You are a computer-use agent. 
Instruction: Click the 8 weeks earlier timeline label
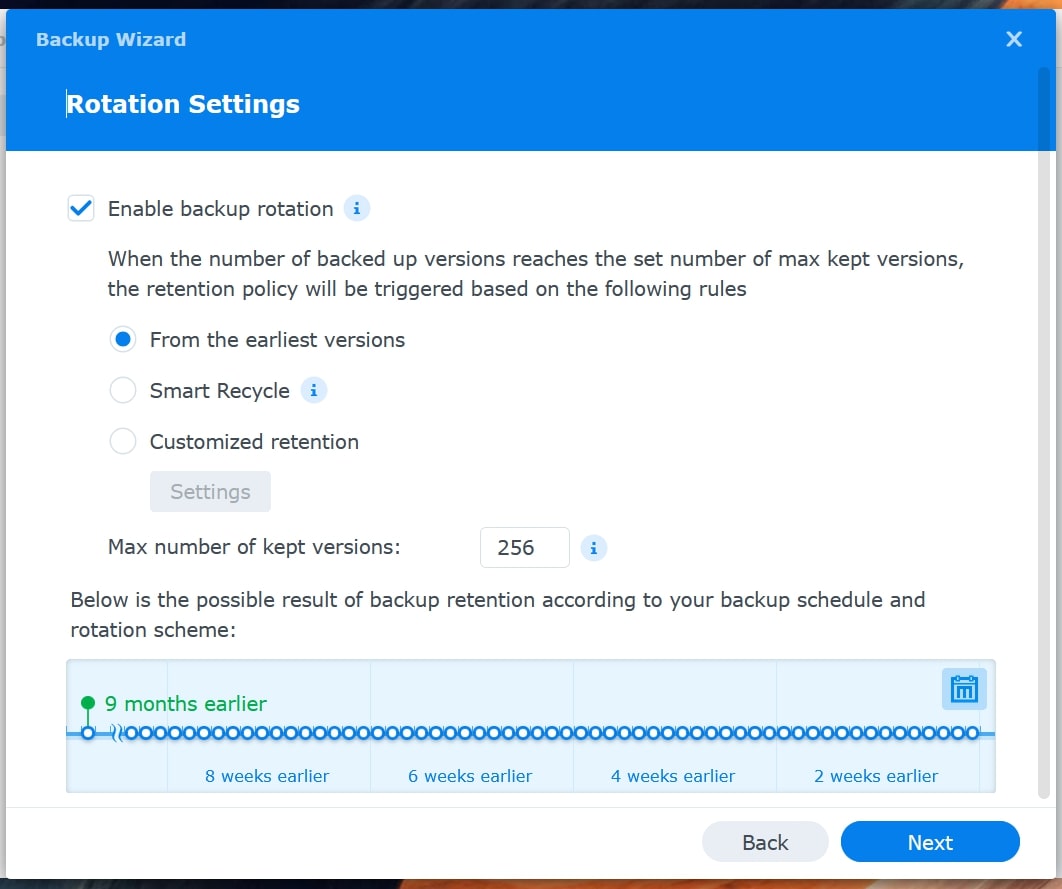coord(267,776)
